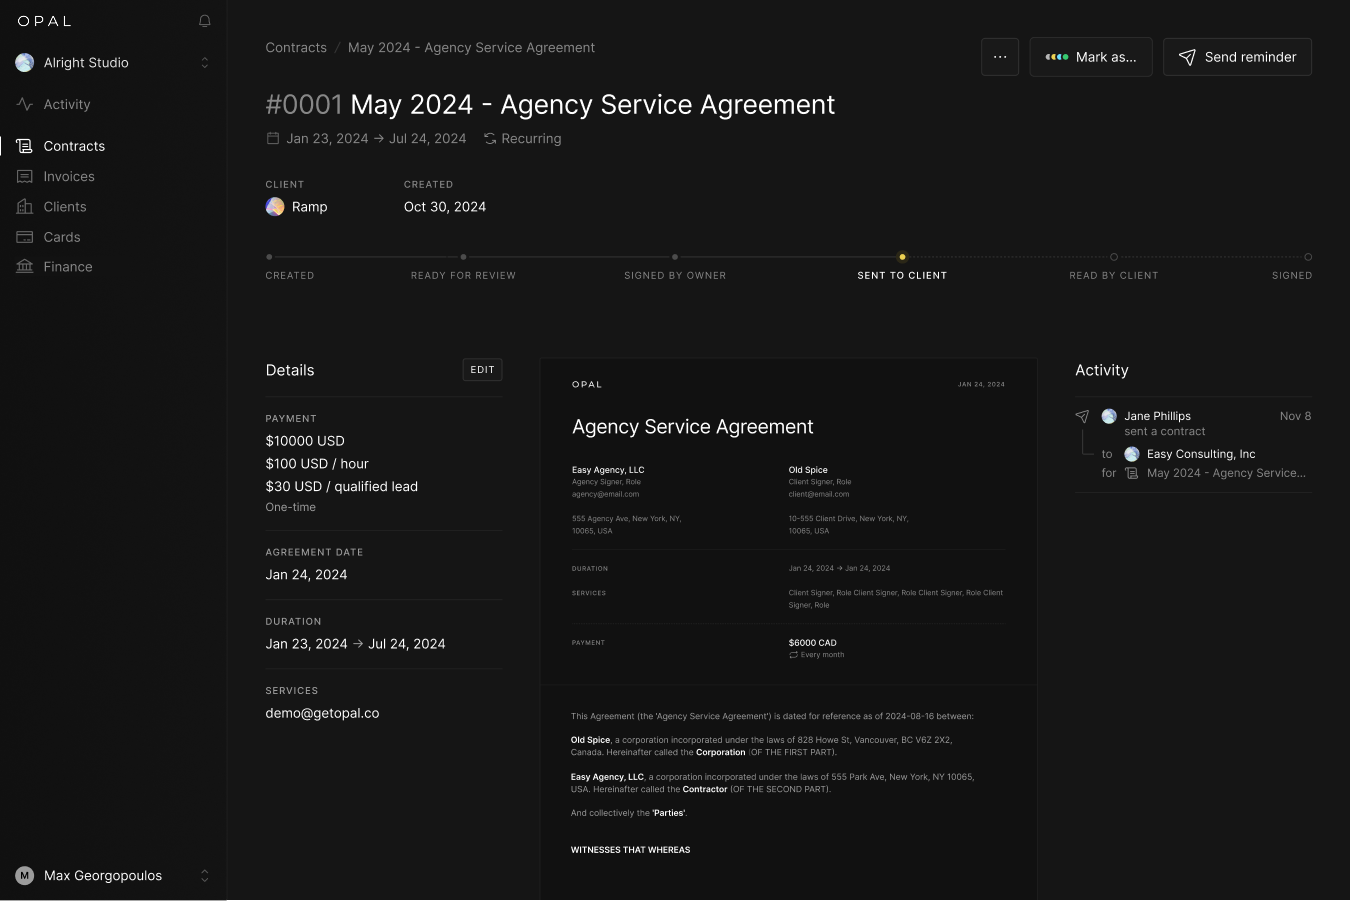Click Send reminder button
Screen dimensions: 1350x901
point(1237,57)
